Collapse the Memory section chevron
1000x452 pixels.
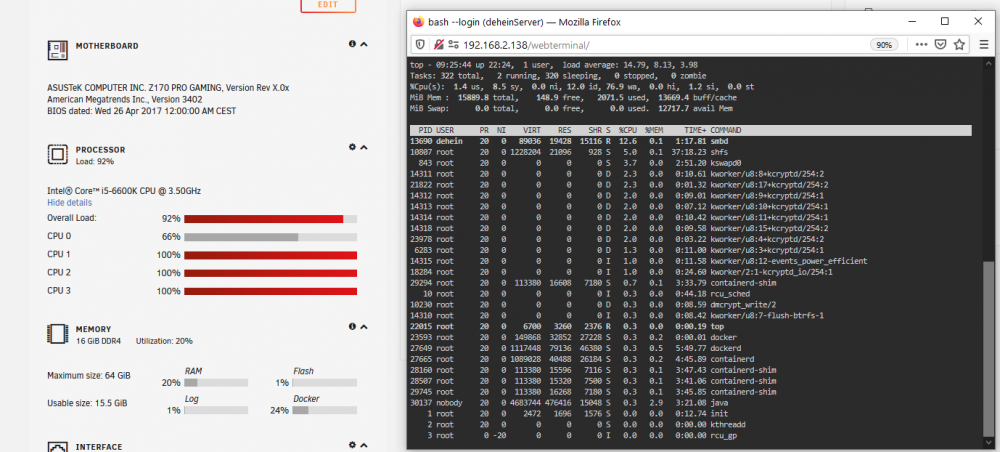[x=364, y=327]
